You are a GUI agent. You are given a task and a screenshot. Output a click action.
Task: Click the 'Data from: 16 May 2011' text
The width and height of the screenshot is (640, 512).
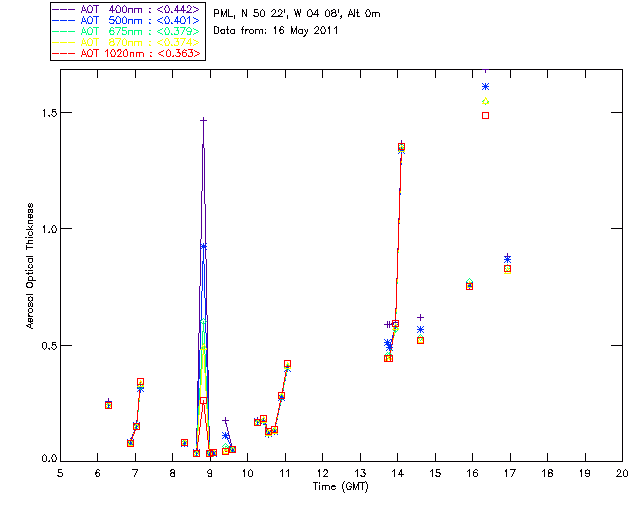click(276, 31)
